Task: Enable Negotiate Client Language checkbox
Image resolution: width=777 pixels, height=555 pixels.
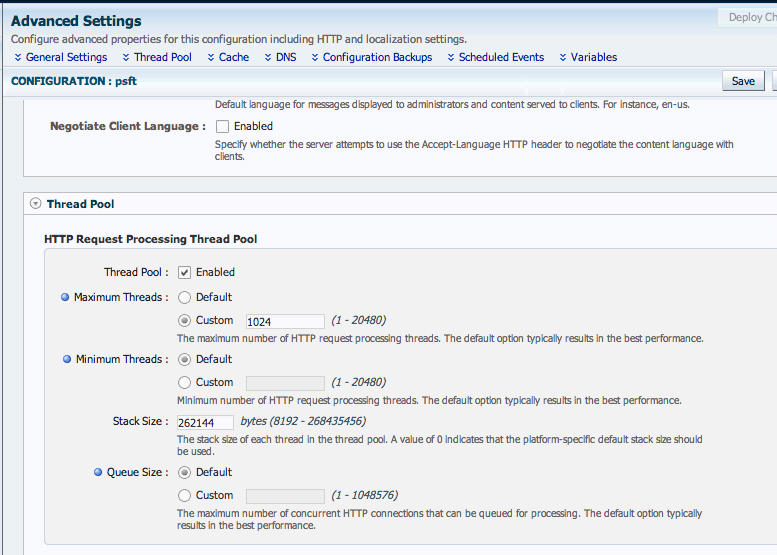Action: [222, 127]
